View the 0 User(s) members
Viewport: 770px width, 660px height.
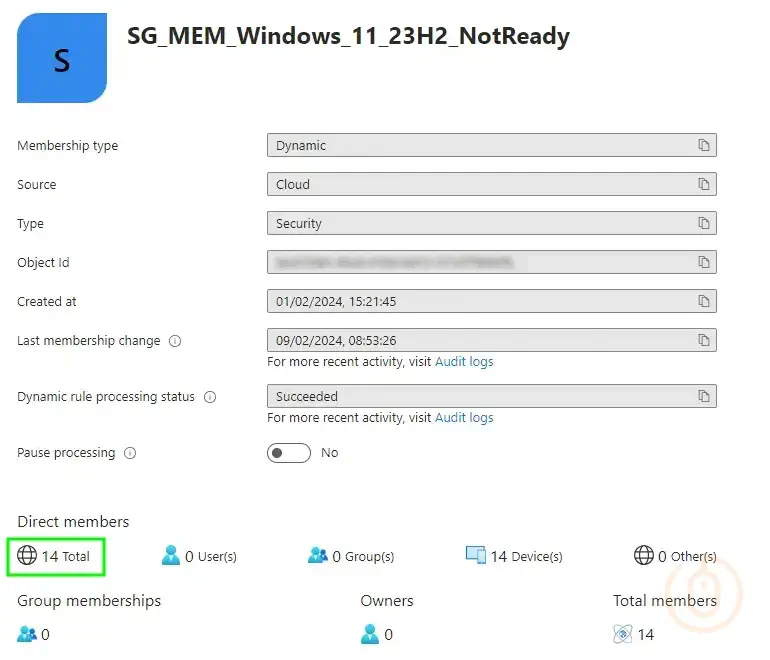(199, 556)
